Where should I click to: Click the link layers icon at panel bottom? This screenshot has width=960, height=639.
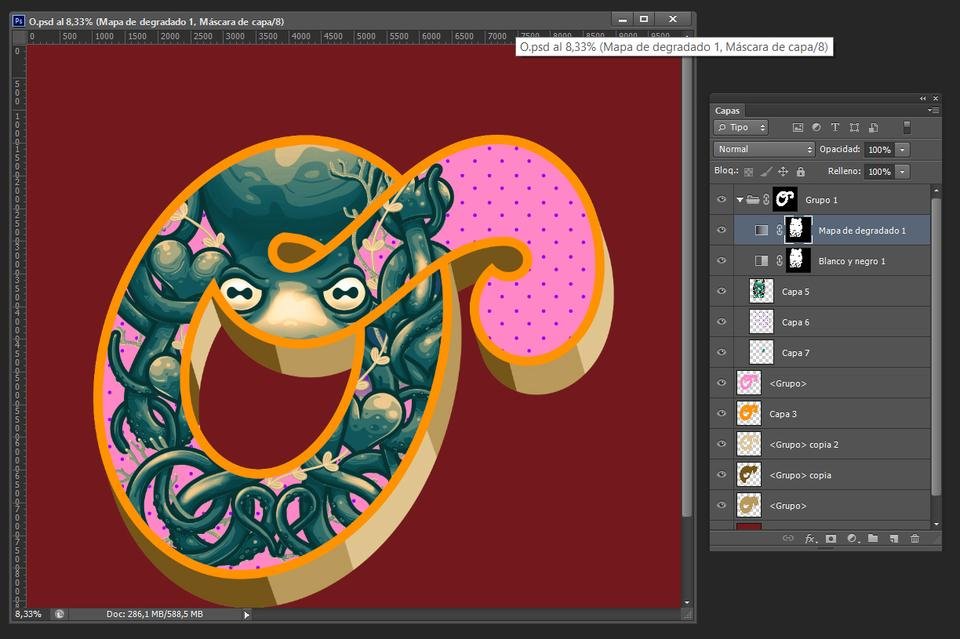[788, 539]
